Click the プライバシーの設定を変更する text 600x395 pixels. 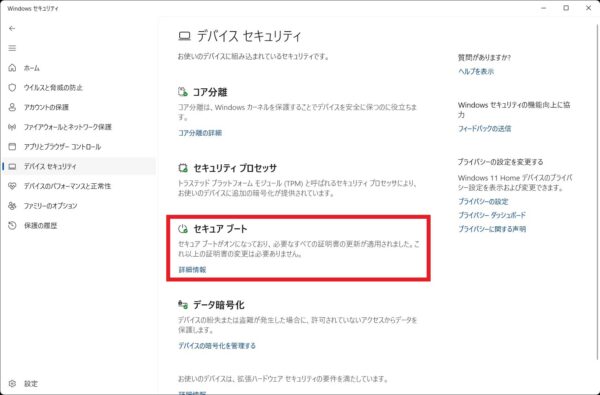(501, 162)
